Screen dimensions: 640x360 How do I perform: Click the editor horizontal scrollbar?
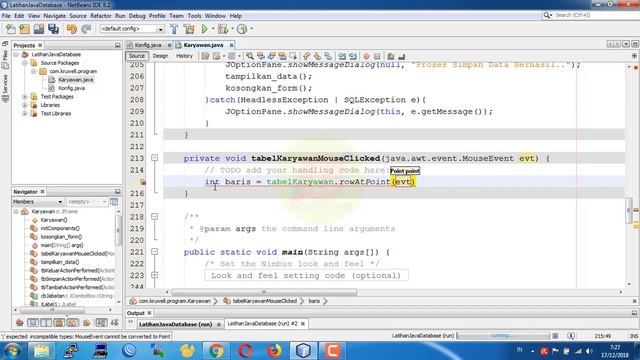264,292
